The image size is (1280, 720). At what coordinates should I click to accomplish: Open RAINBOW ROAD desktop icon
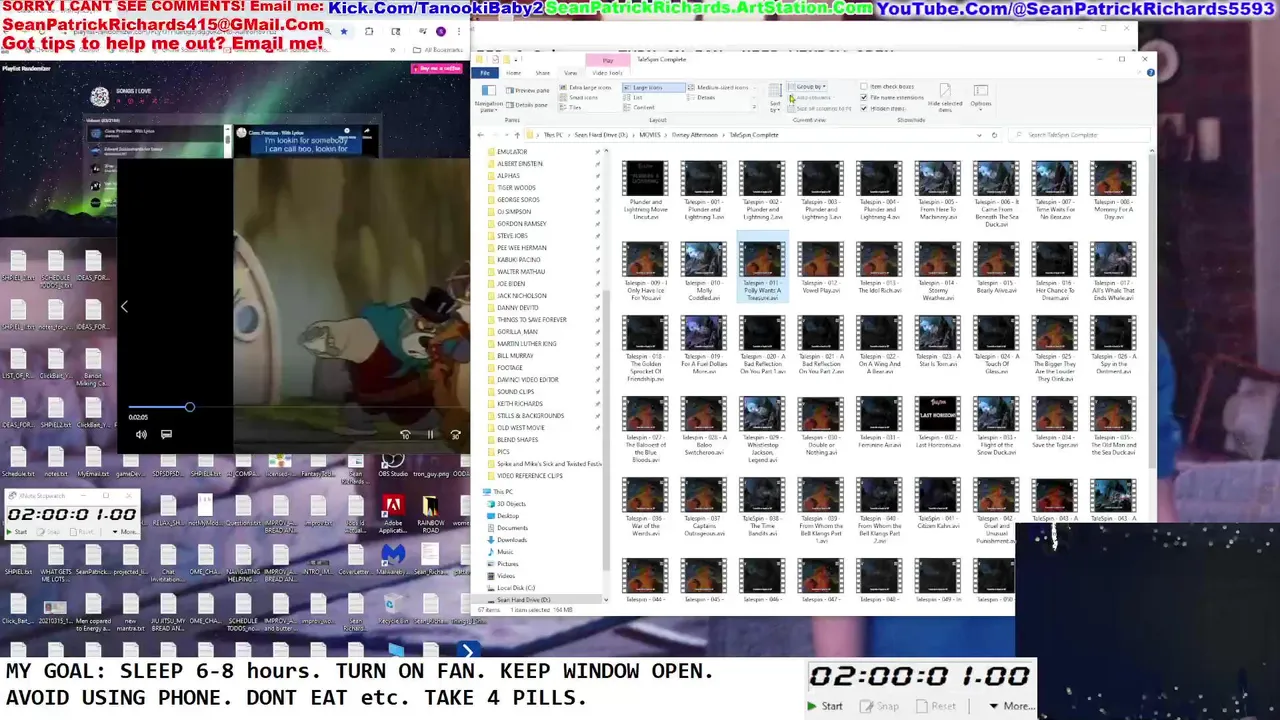pos(430,511)
